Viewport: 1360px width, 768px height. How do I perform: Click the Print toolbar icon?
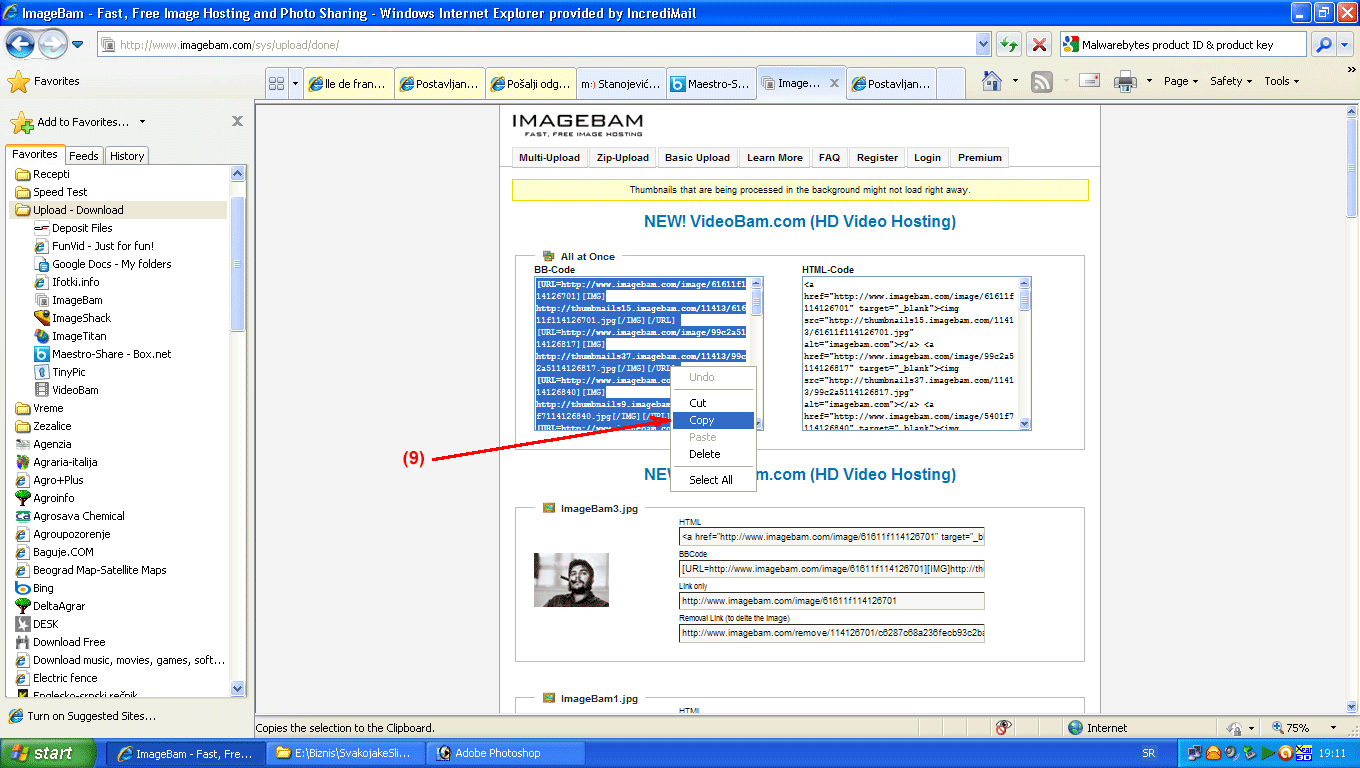tap(1126, 81)
